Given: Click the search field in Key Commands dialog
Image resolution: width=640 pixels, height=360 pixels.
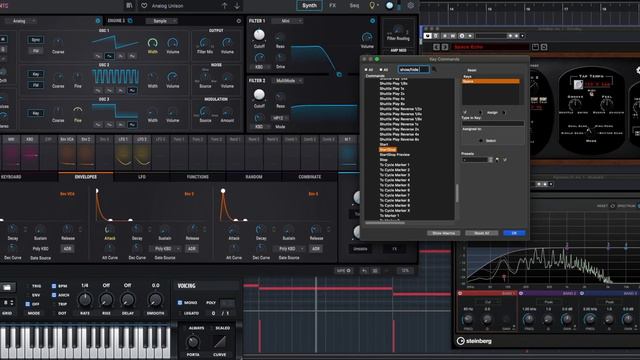Looking at the screenshot, I should [x=413, y=69].
